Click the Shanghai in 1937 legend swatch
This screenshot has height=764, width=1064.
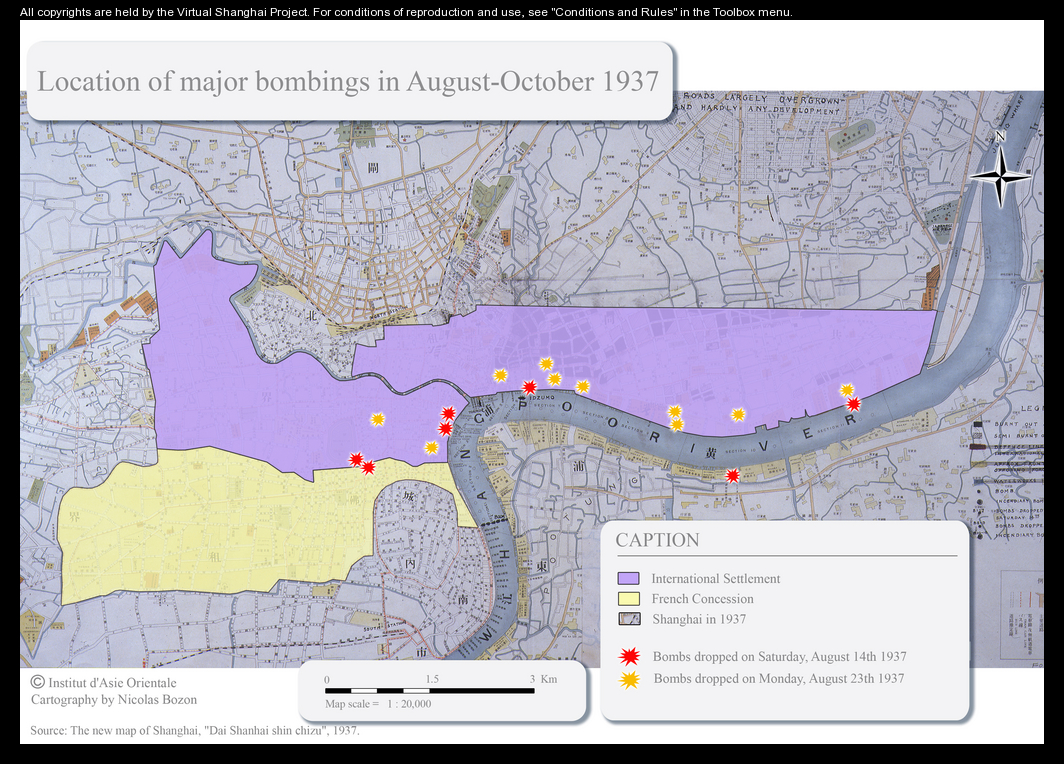[628, 619]
